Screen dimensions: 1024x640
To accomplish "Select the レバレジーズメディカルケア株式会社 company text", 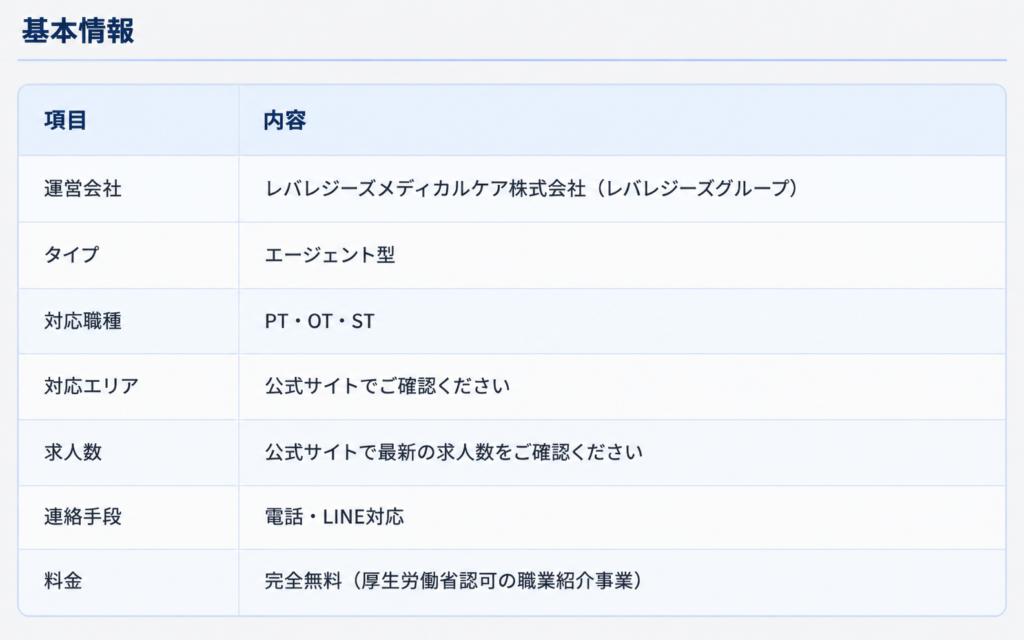I will point(425,189).
